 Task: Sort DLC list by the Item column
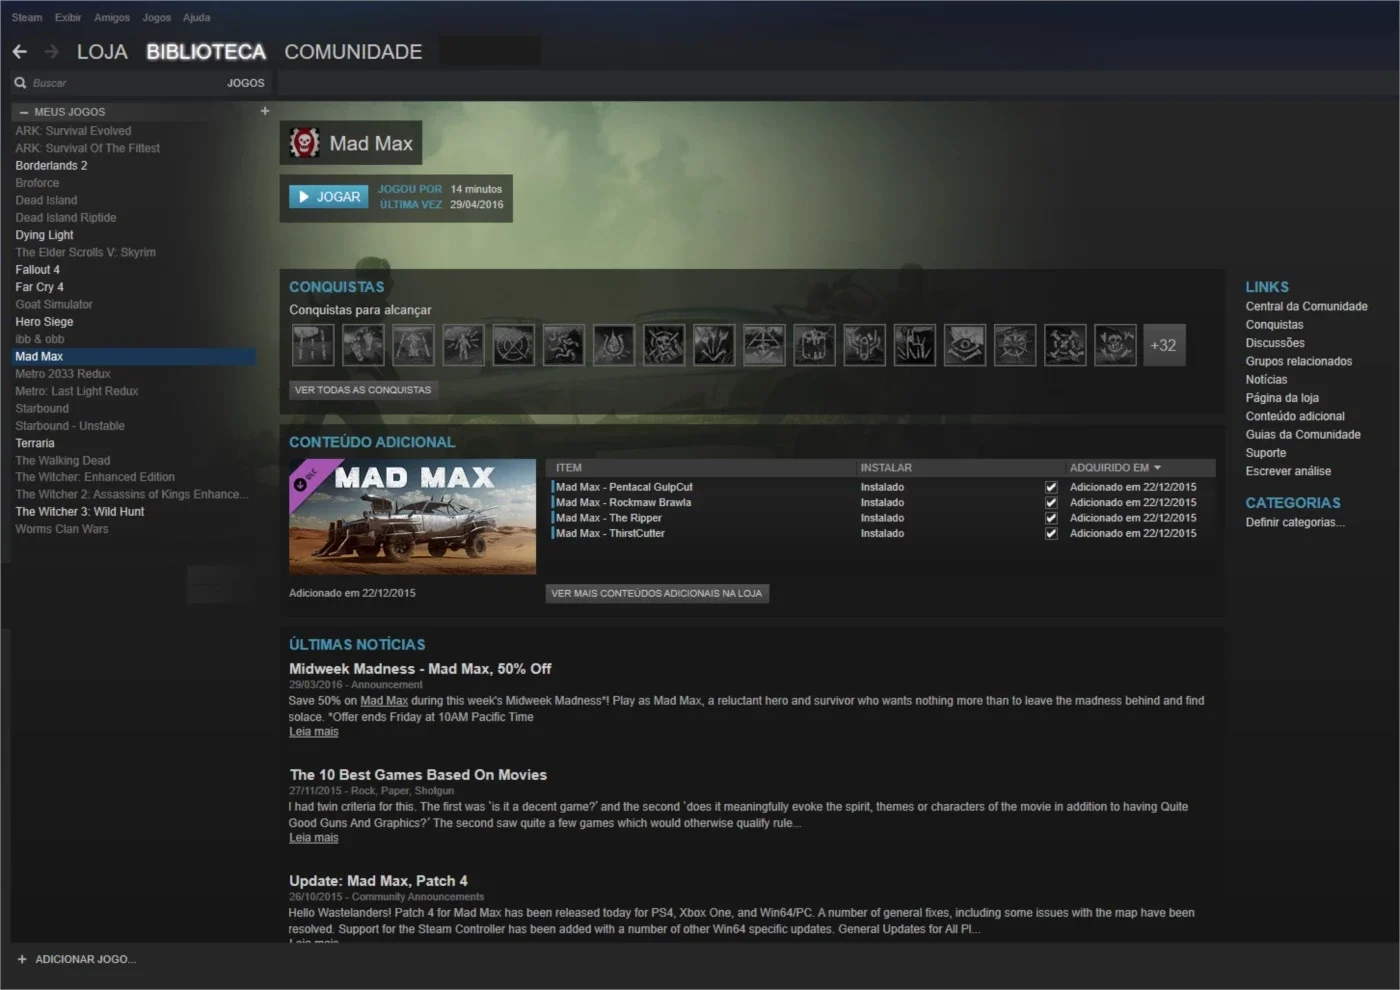[569, 468]
